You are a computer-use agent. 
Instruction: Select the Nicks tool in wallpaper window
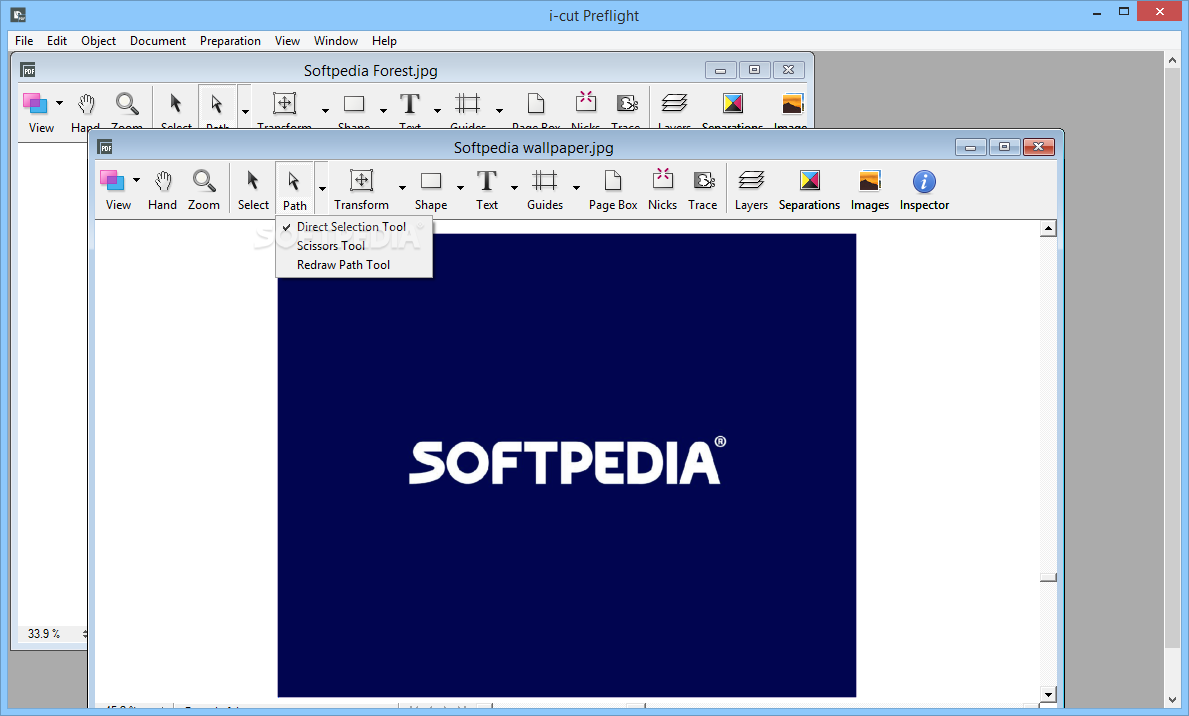click(x=663, y=190)
